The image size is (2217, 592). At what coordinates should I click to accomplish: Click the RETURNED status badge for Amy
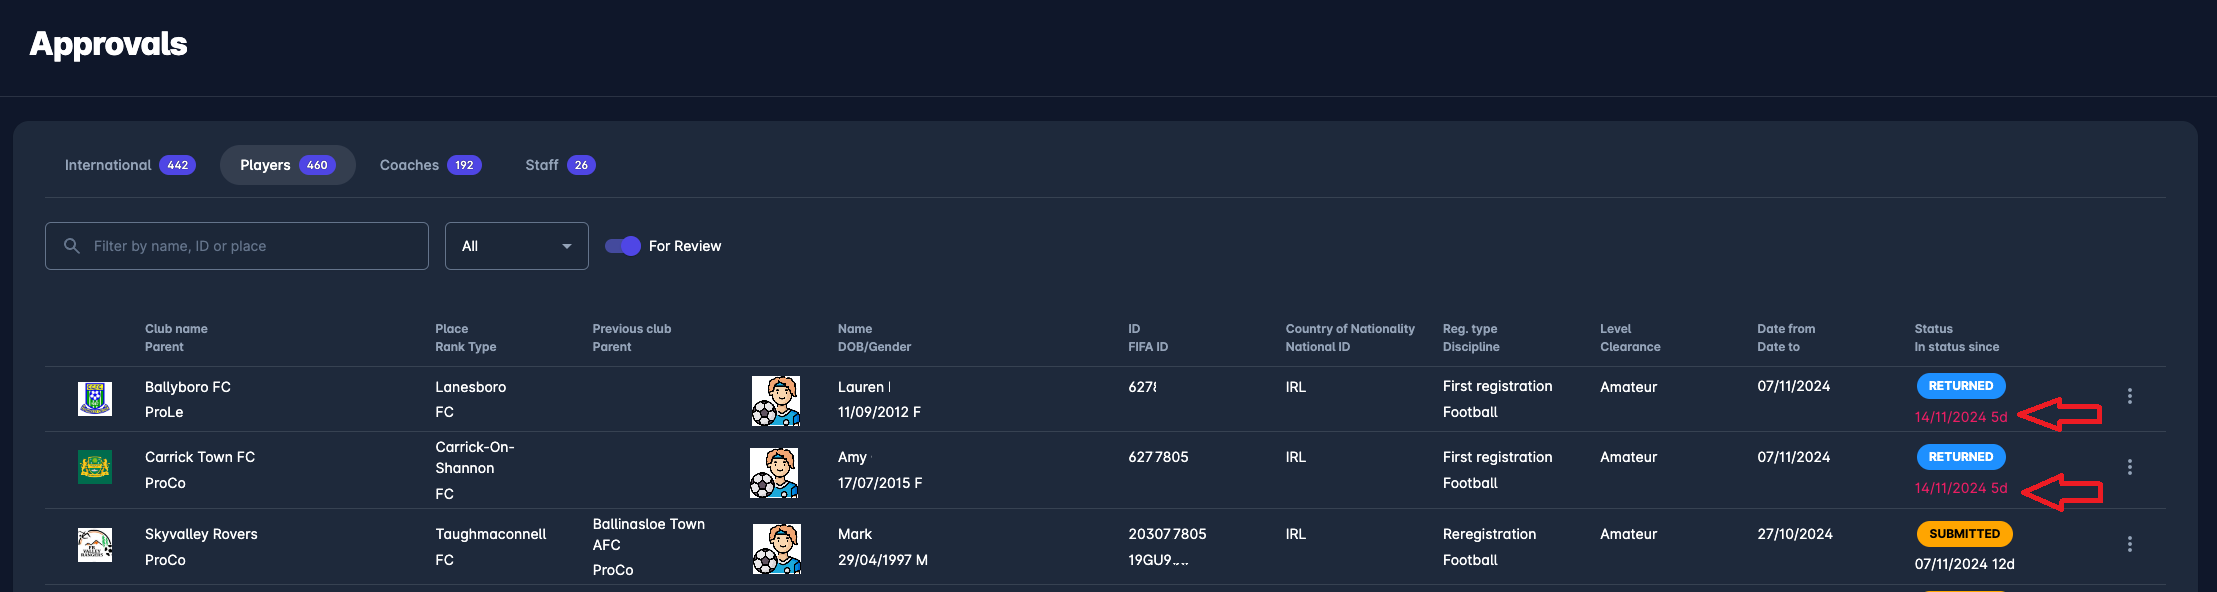1960,457
